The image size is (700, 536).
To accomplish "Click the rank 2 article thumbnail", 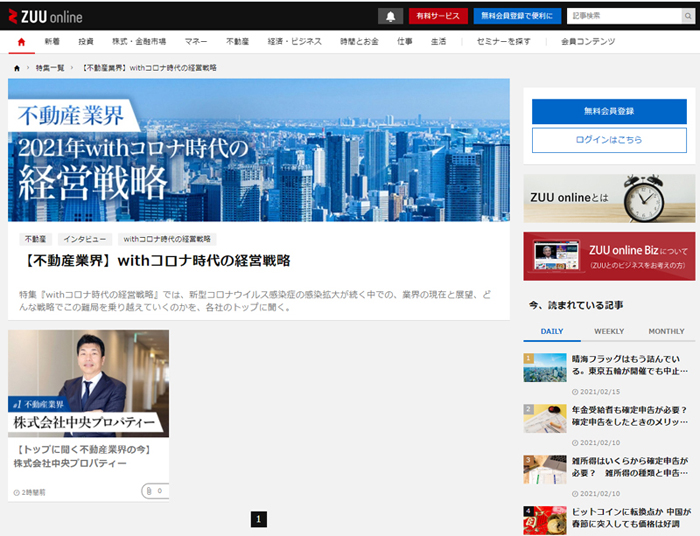I will tap(545, 419).
